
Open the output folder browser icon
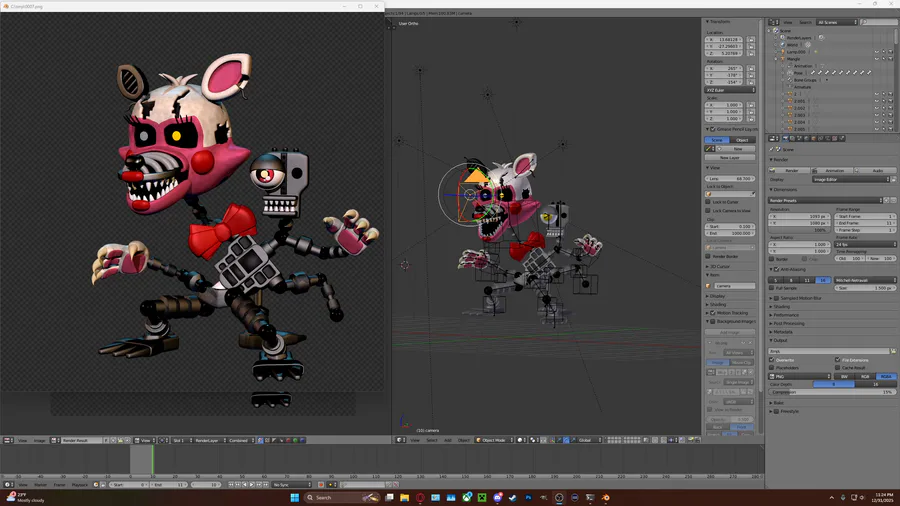click(x=893, y=351)
